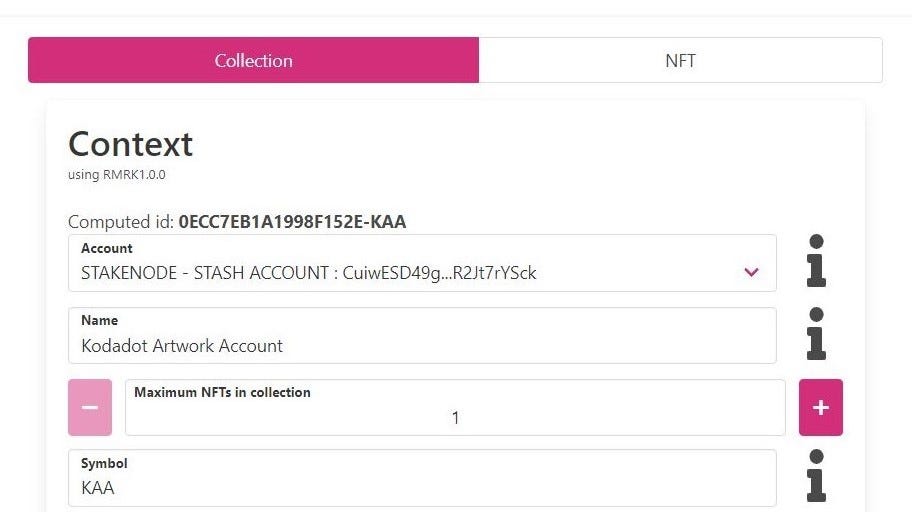Click the bold Symbol label

[104, 464]
